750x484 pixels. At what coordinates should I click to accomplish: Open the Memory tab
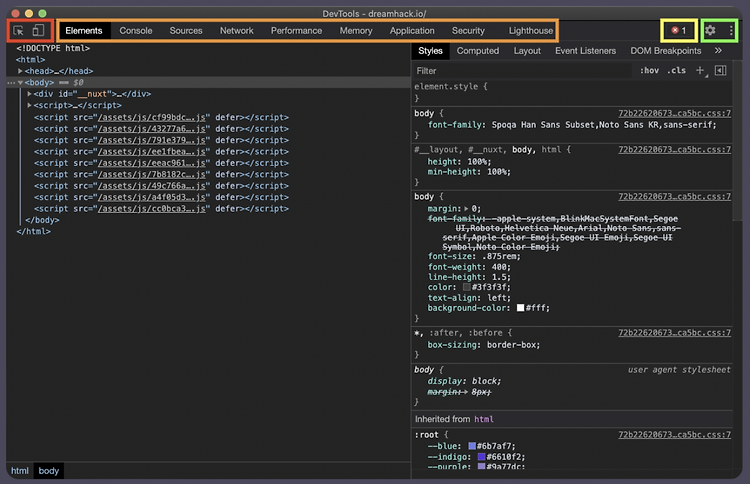[355, 31]
